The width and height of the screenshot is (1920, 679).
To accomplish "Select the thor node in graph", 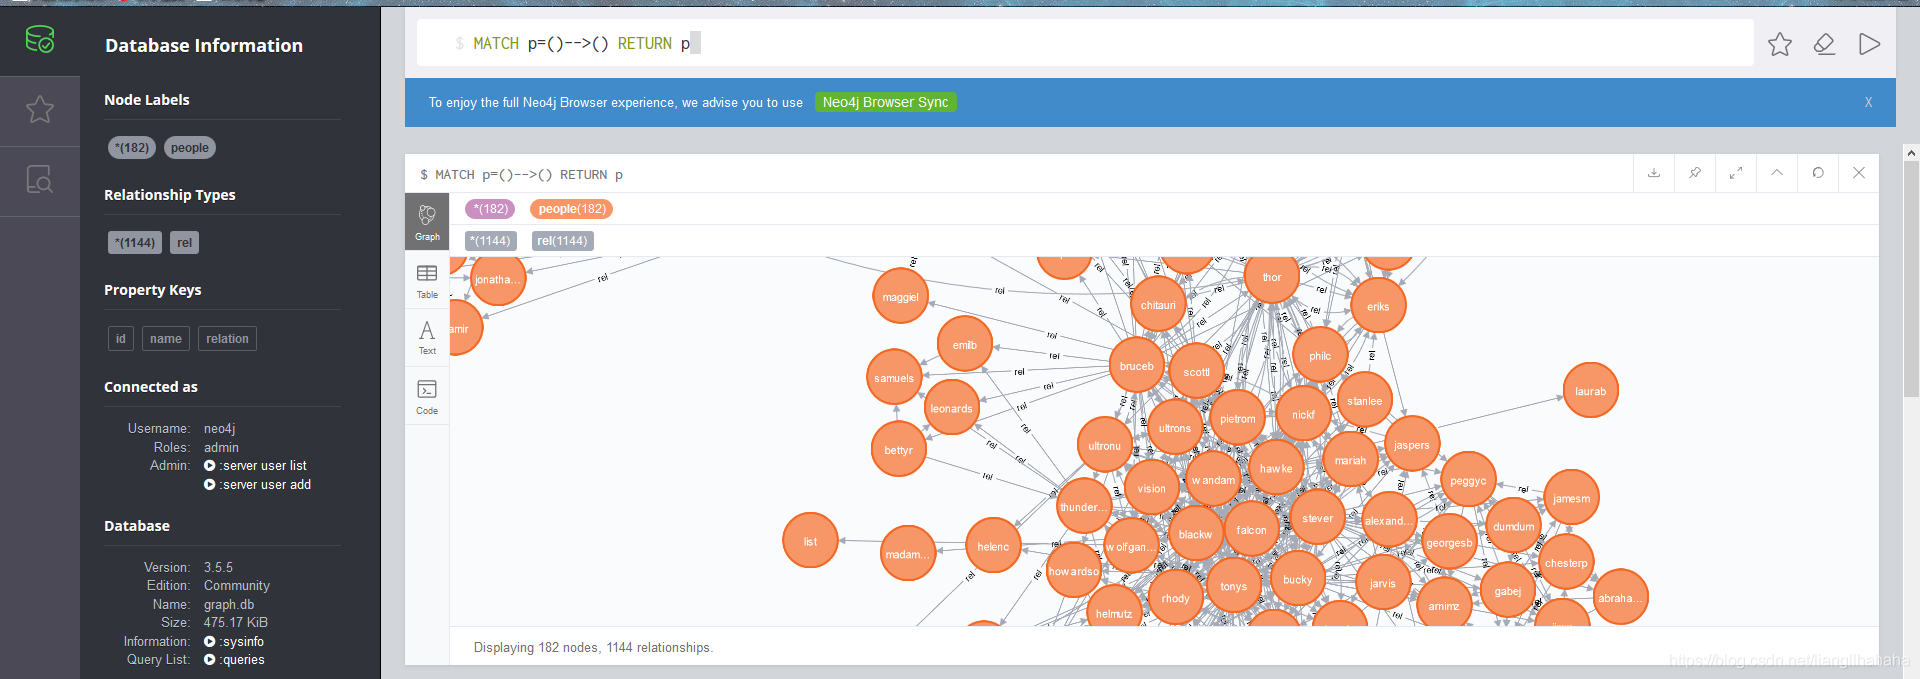I will 1272,277.
